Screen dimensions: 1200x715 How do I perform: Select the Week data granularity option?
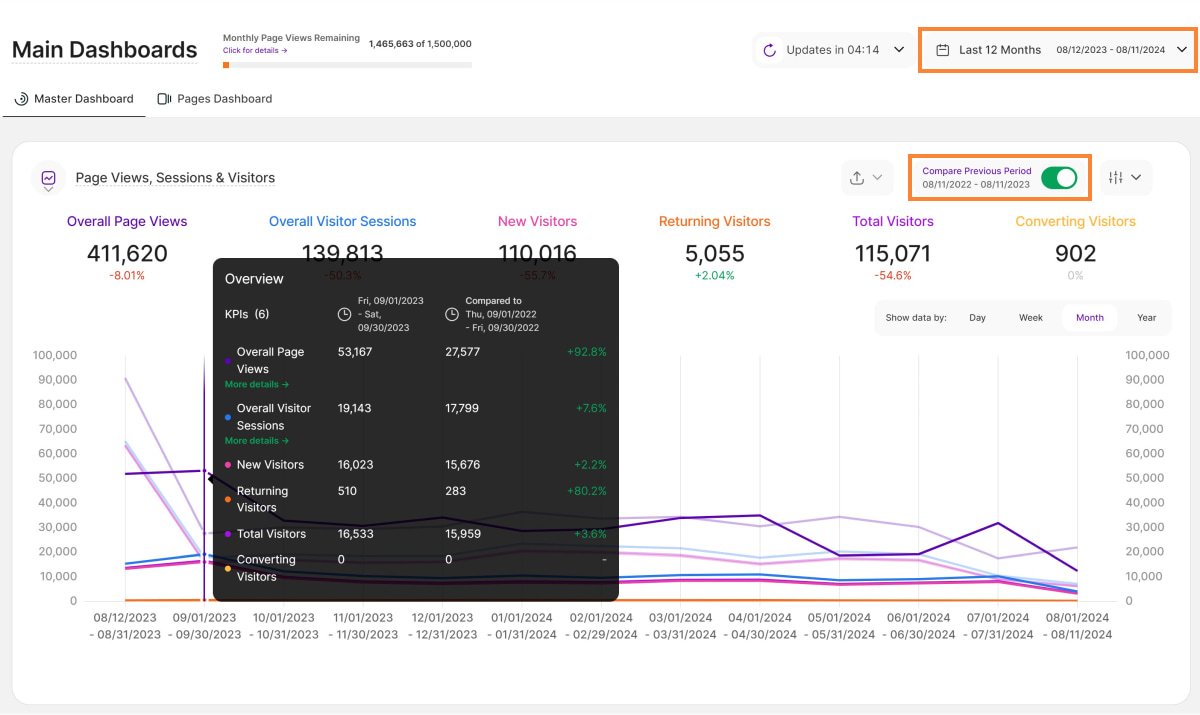(x=1030, y=317)
